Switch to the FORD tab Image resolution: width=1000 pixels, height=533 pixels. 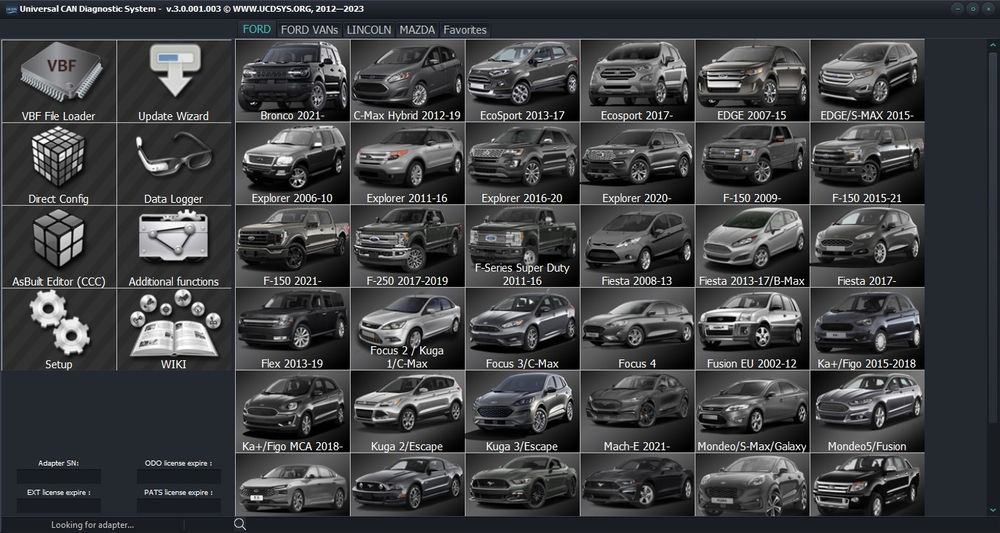(x=257, y=29)
